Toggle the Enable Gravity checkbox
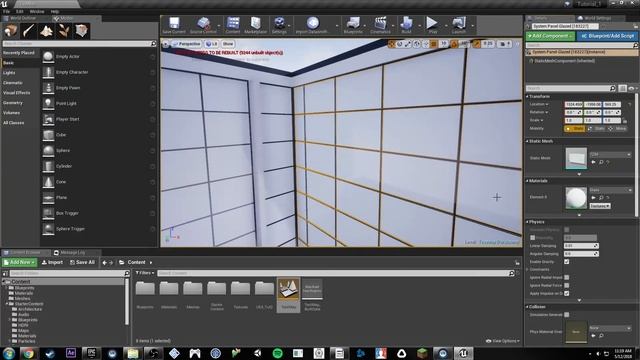 point(567,262)
